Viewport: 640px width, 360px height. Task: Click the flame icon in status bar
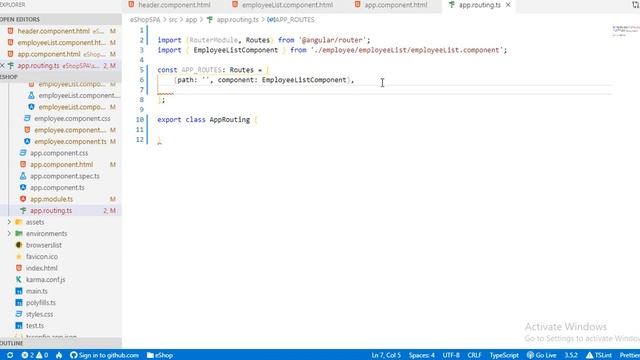pyautogui.click(x=59, y=355)
